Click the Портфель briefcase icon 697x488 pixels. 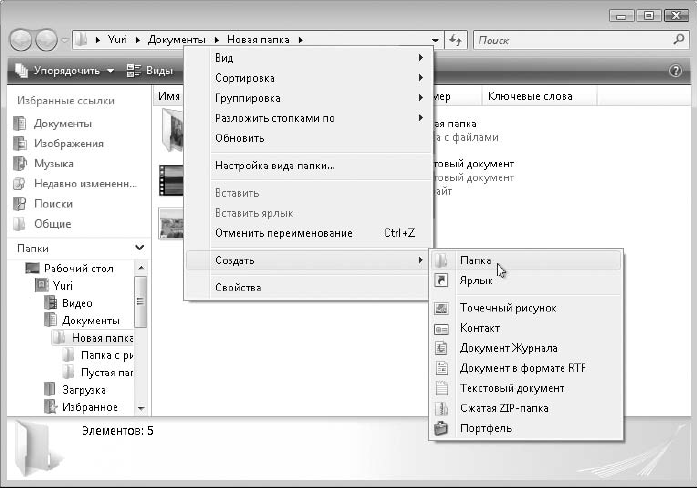(x=441, y=428)
